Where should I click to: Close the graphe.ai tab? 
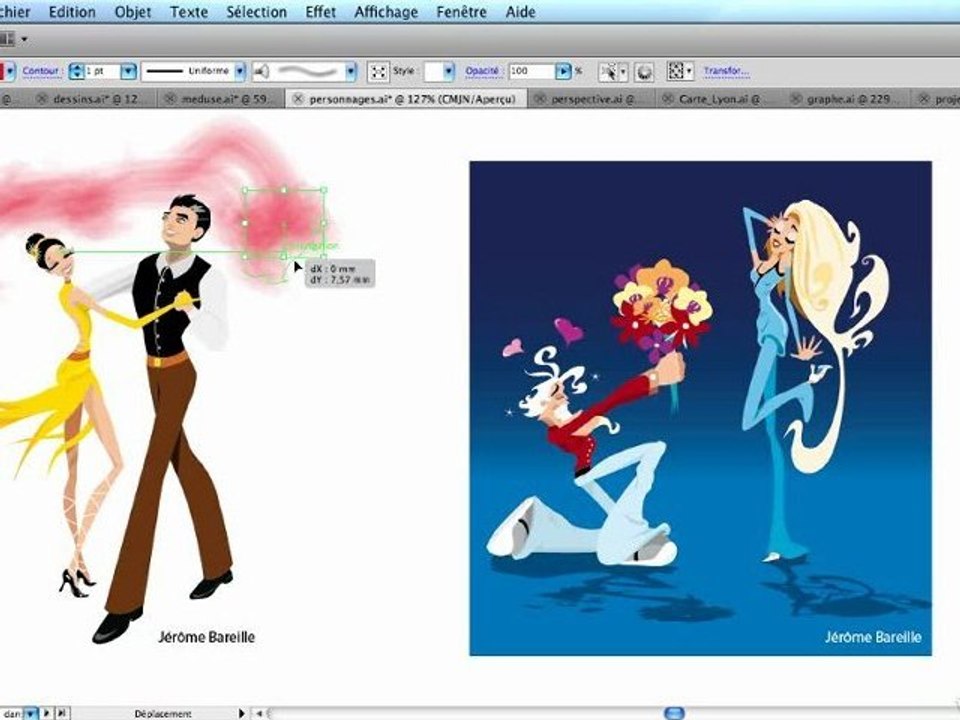coord(795,99)
